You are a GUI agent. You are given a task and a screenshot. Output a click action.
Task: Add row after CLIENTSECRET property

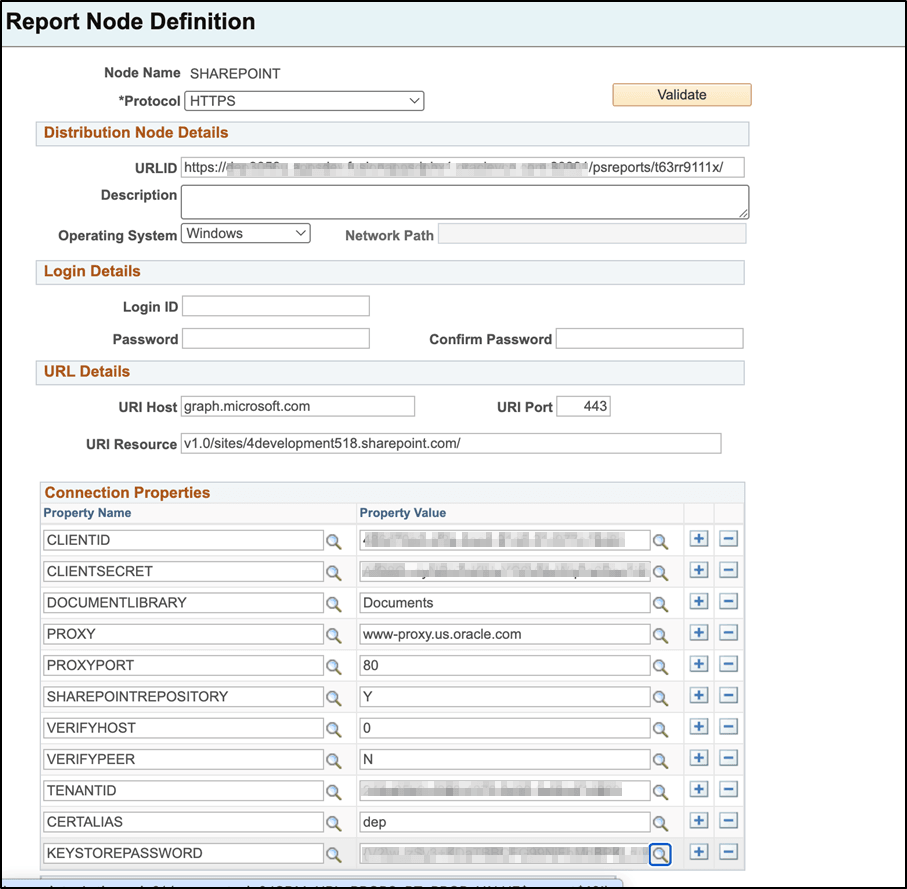(x=699, y=570)
